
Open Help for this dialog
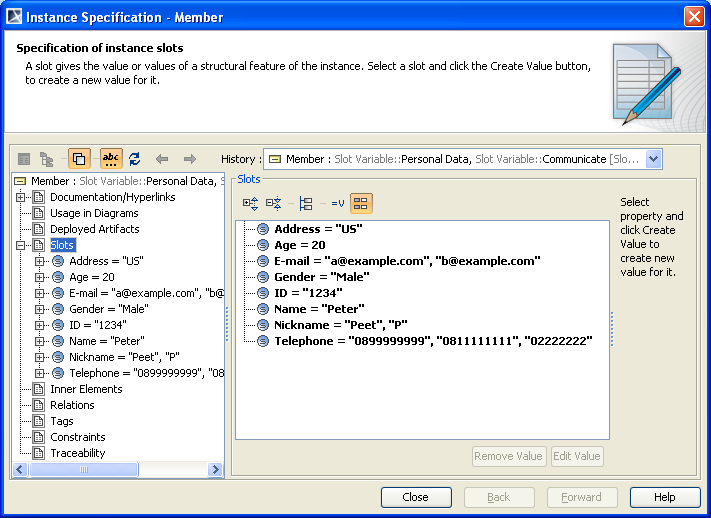coord(665,498)
